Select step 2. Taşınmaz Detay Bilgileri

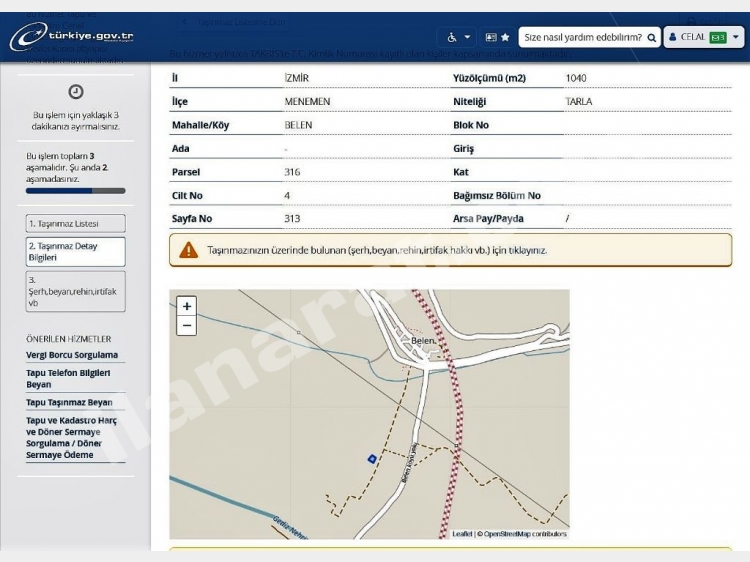tap(76, 252)
